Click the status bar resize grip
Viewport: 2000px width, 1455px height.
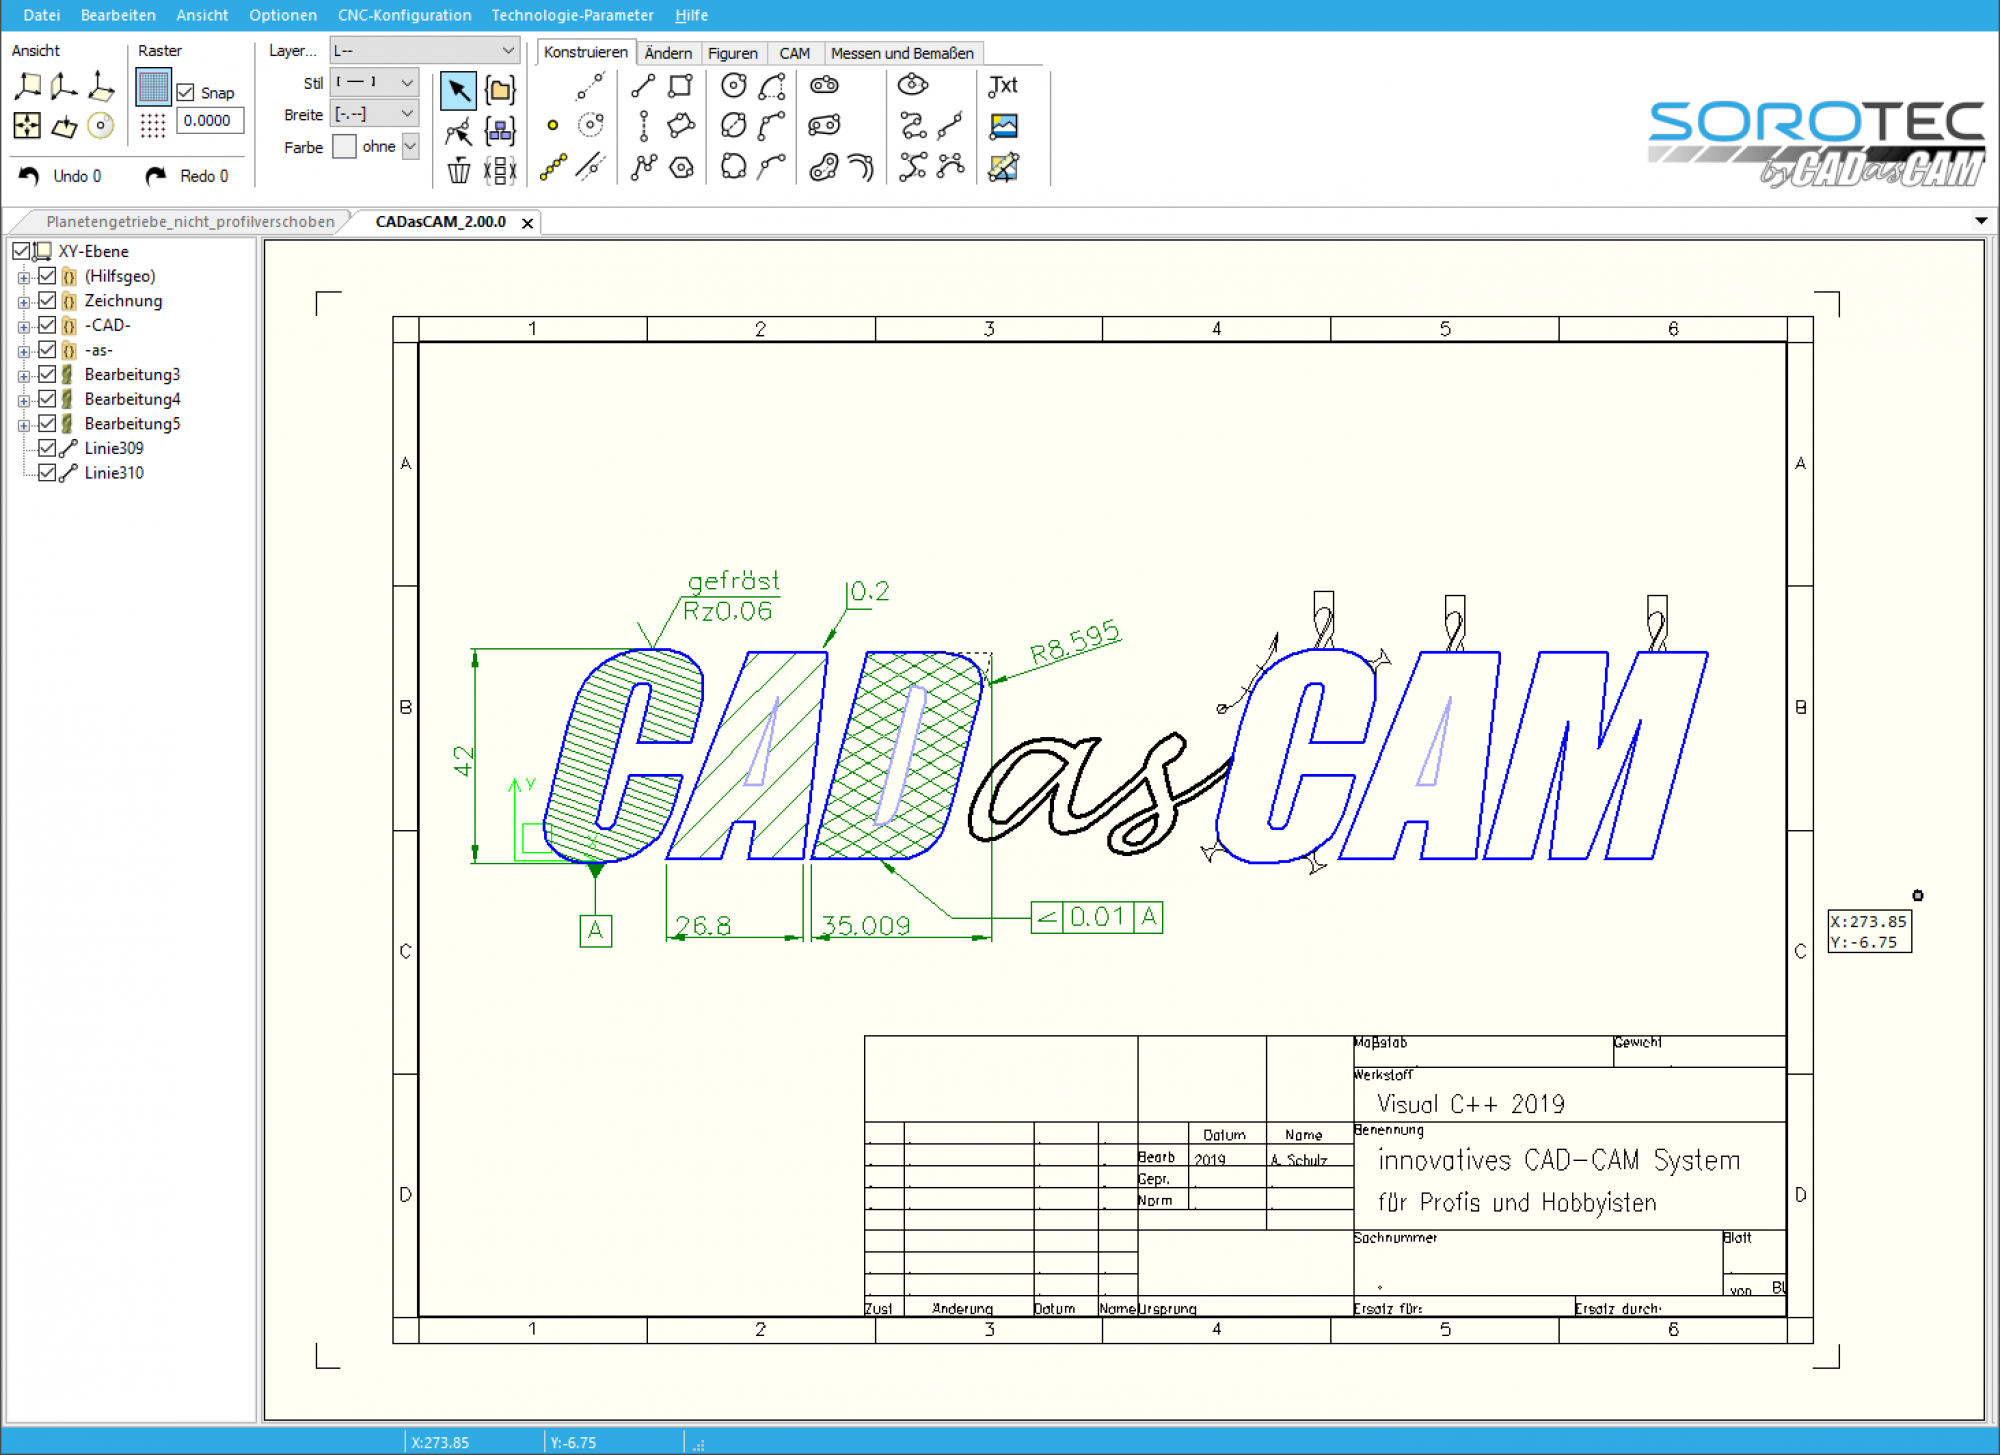click(x=698, y=1443)
